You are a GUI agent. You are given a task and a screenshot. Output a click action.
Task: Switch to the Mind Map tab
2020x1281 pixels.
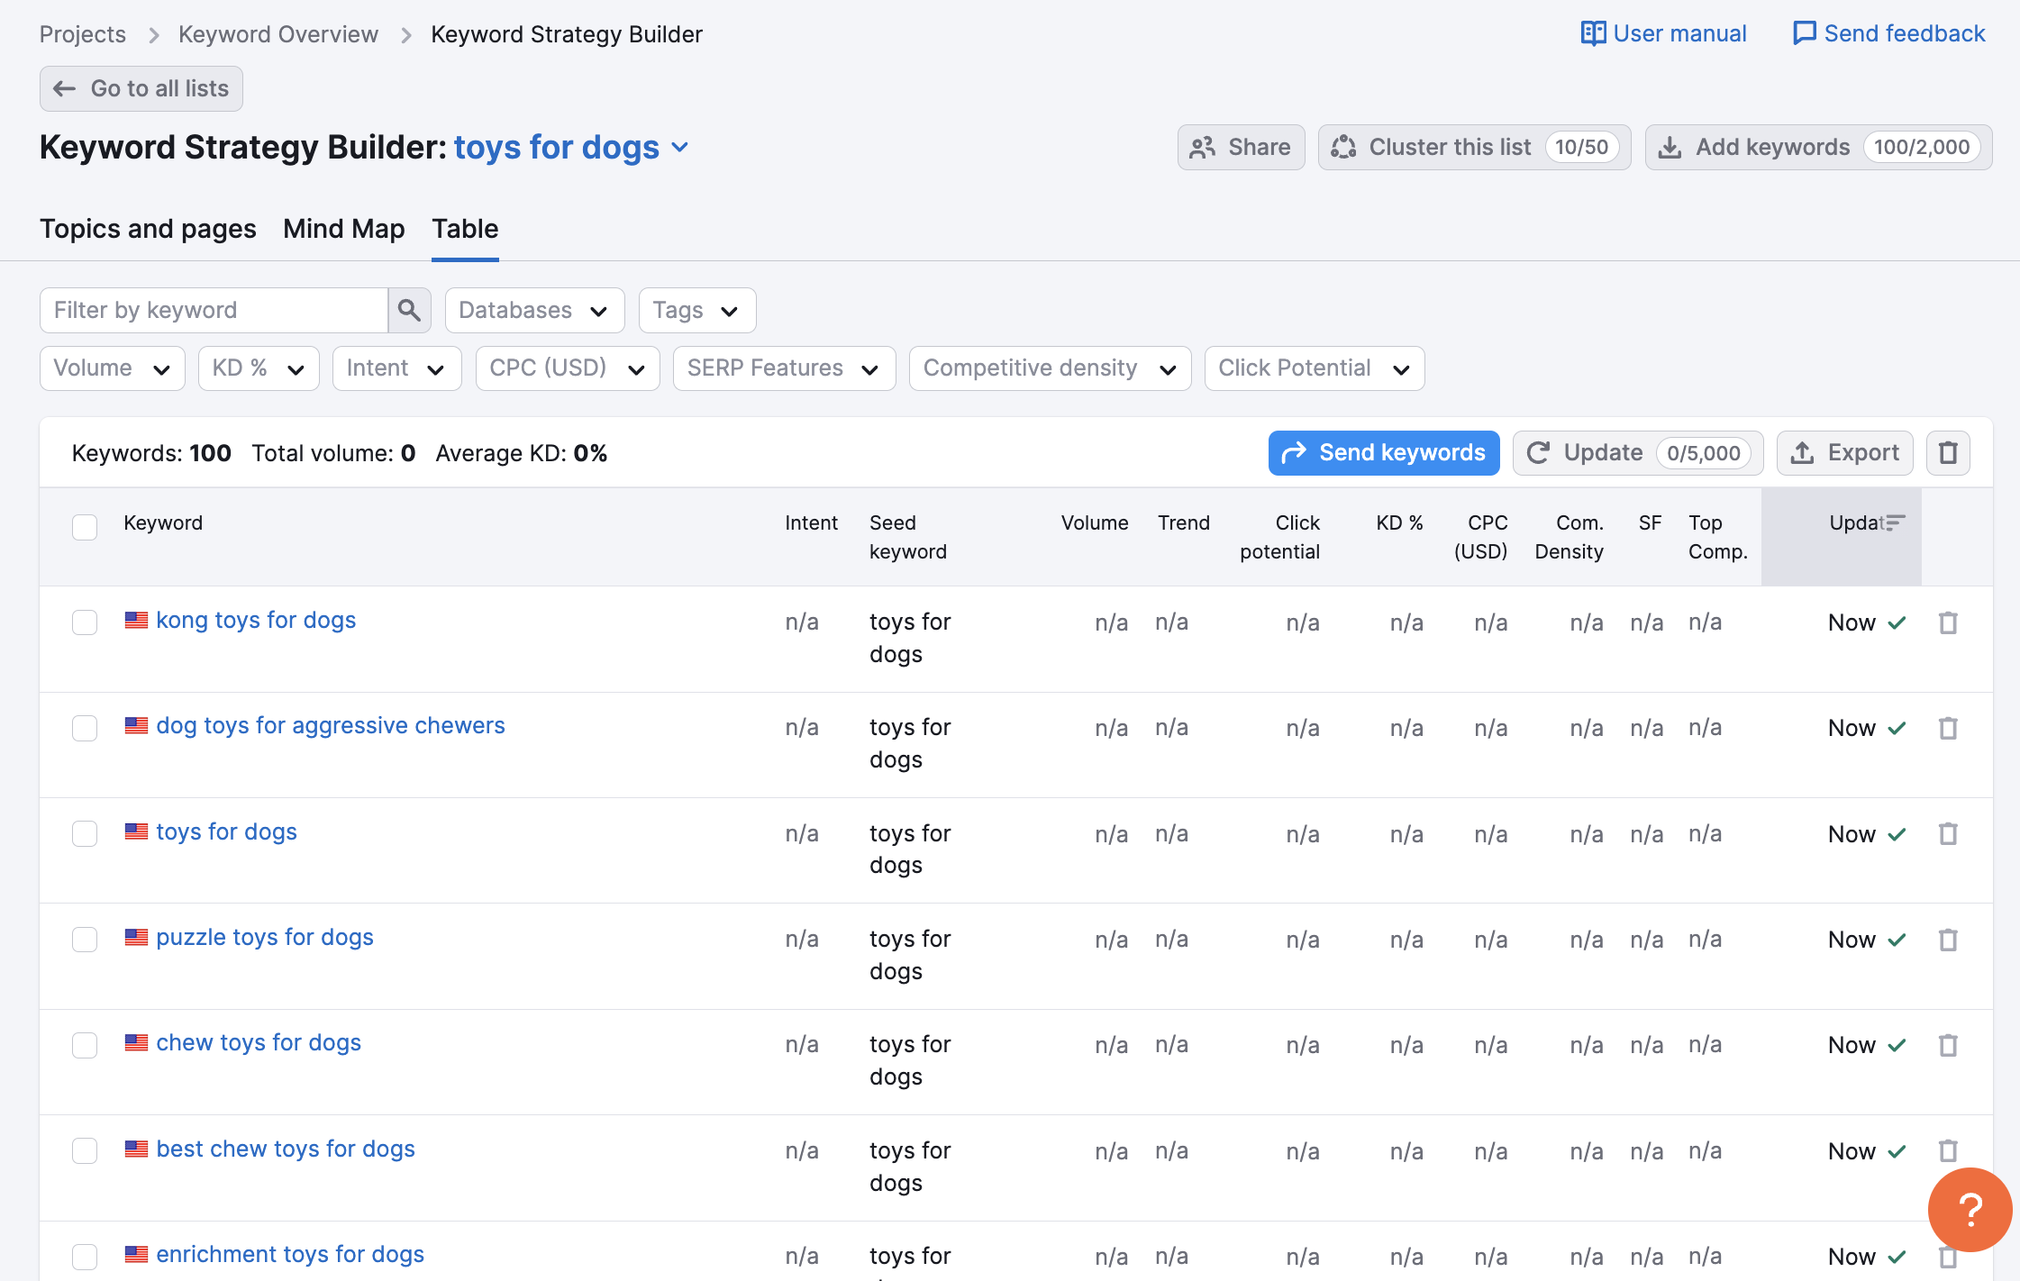343,229
